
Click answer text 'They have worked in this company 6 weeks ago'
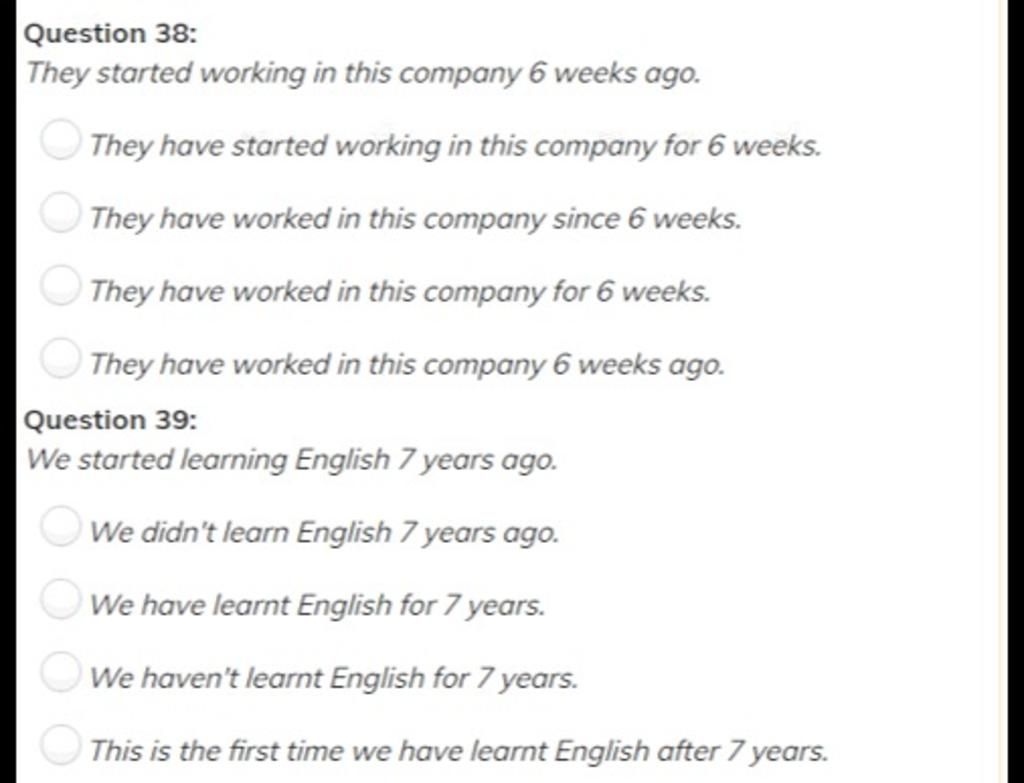tap(408, 365)
